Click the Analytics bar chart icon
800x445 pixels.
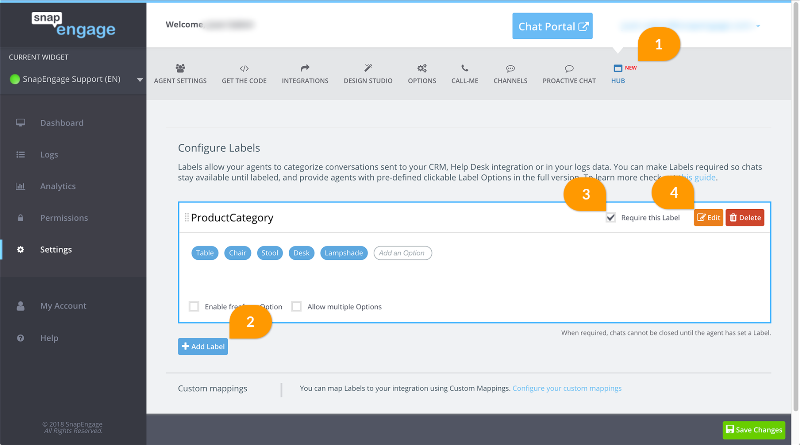pyautogui.click(x=20, y=186)
